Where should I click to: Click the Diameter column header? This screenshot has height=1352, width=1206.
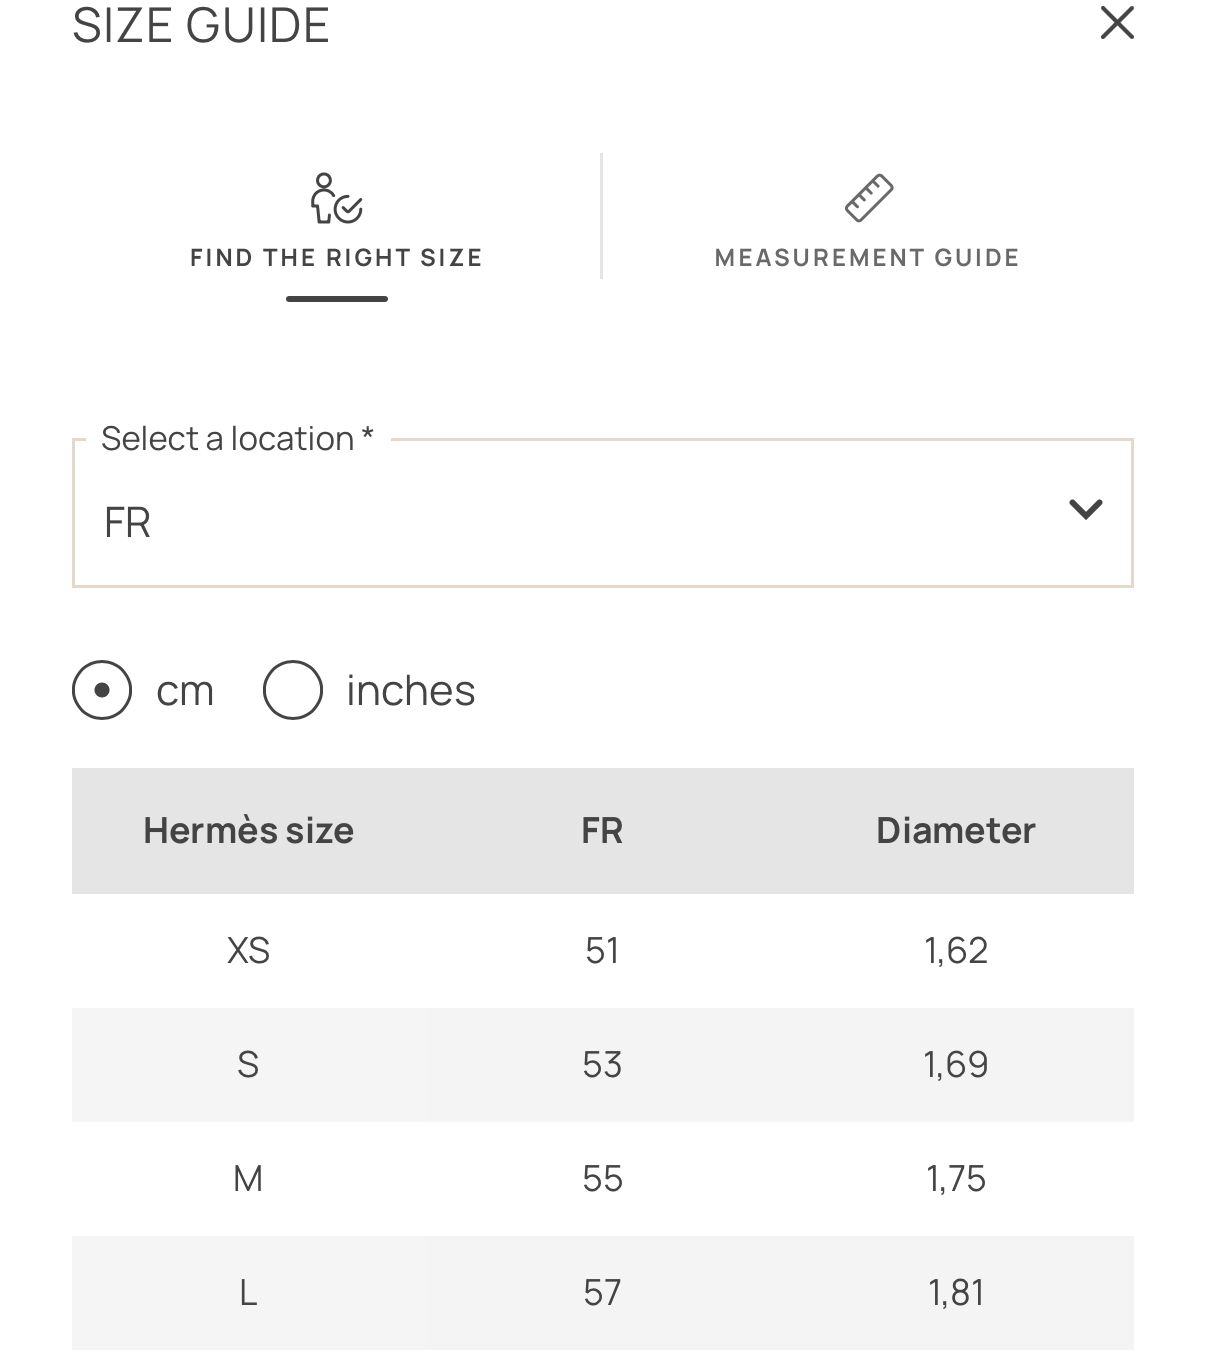(955, 831)
